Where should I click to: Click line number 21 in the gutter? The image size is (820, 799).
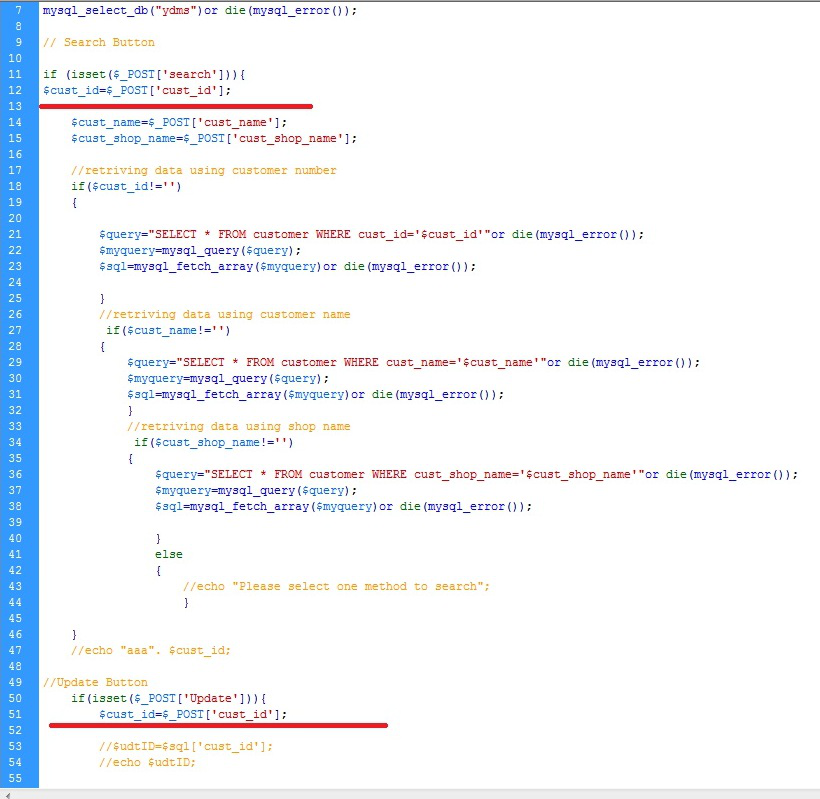point(15,234)
